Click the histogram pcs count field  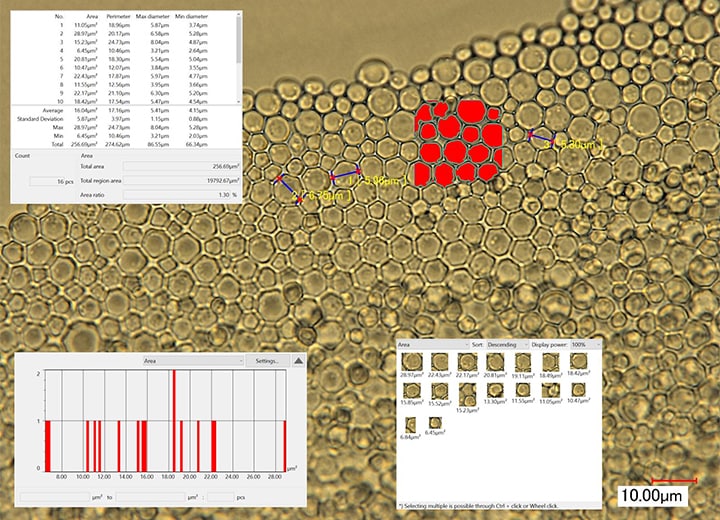click(219, 496)
